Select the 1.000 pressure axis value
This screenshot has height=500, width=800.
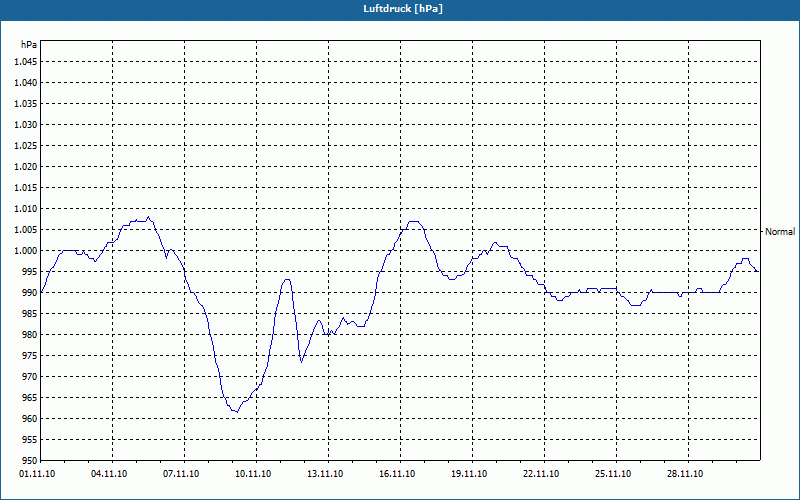(26, 251)
